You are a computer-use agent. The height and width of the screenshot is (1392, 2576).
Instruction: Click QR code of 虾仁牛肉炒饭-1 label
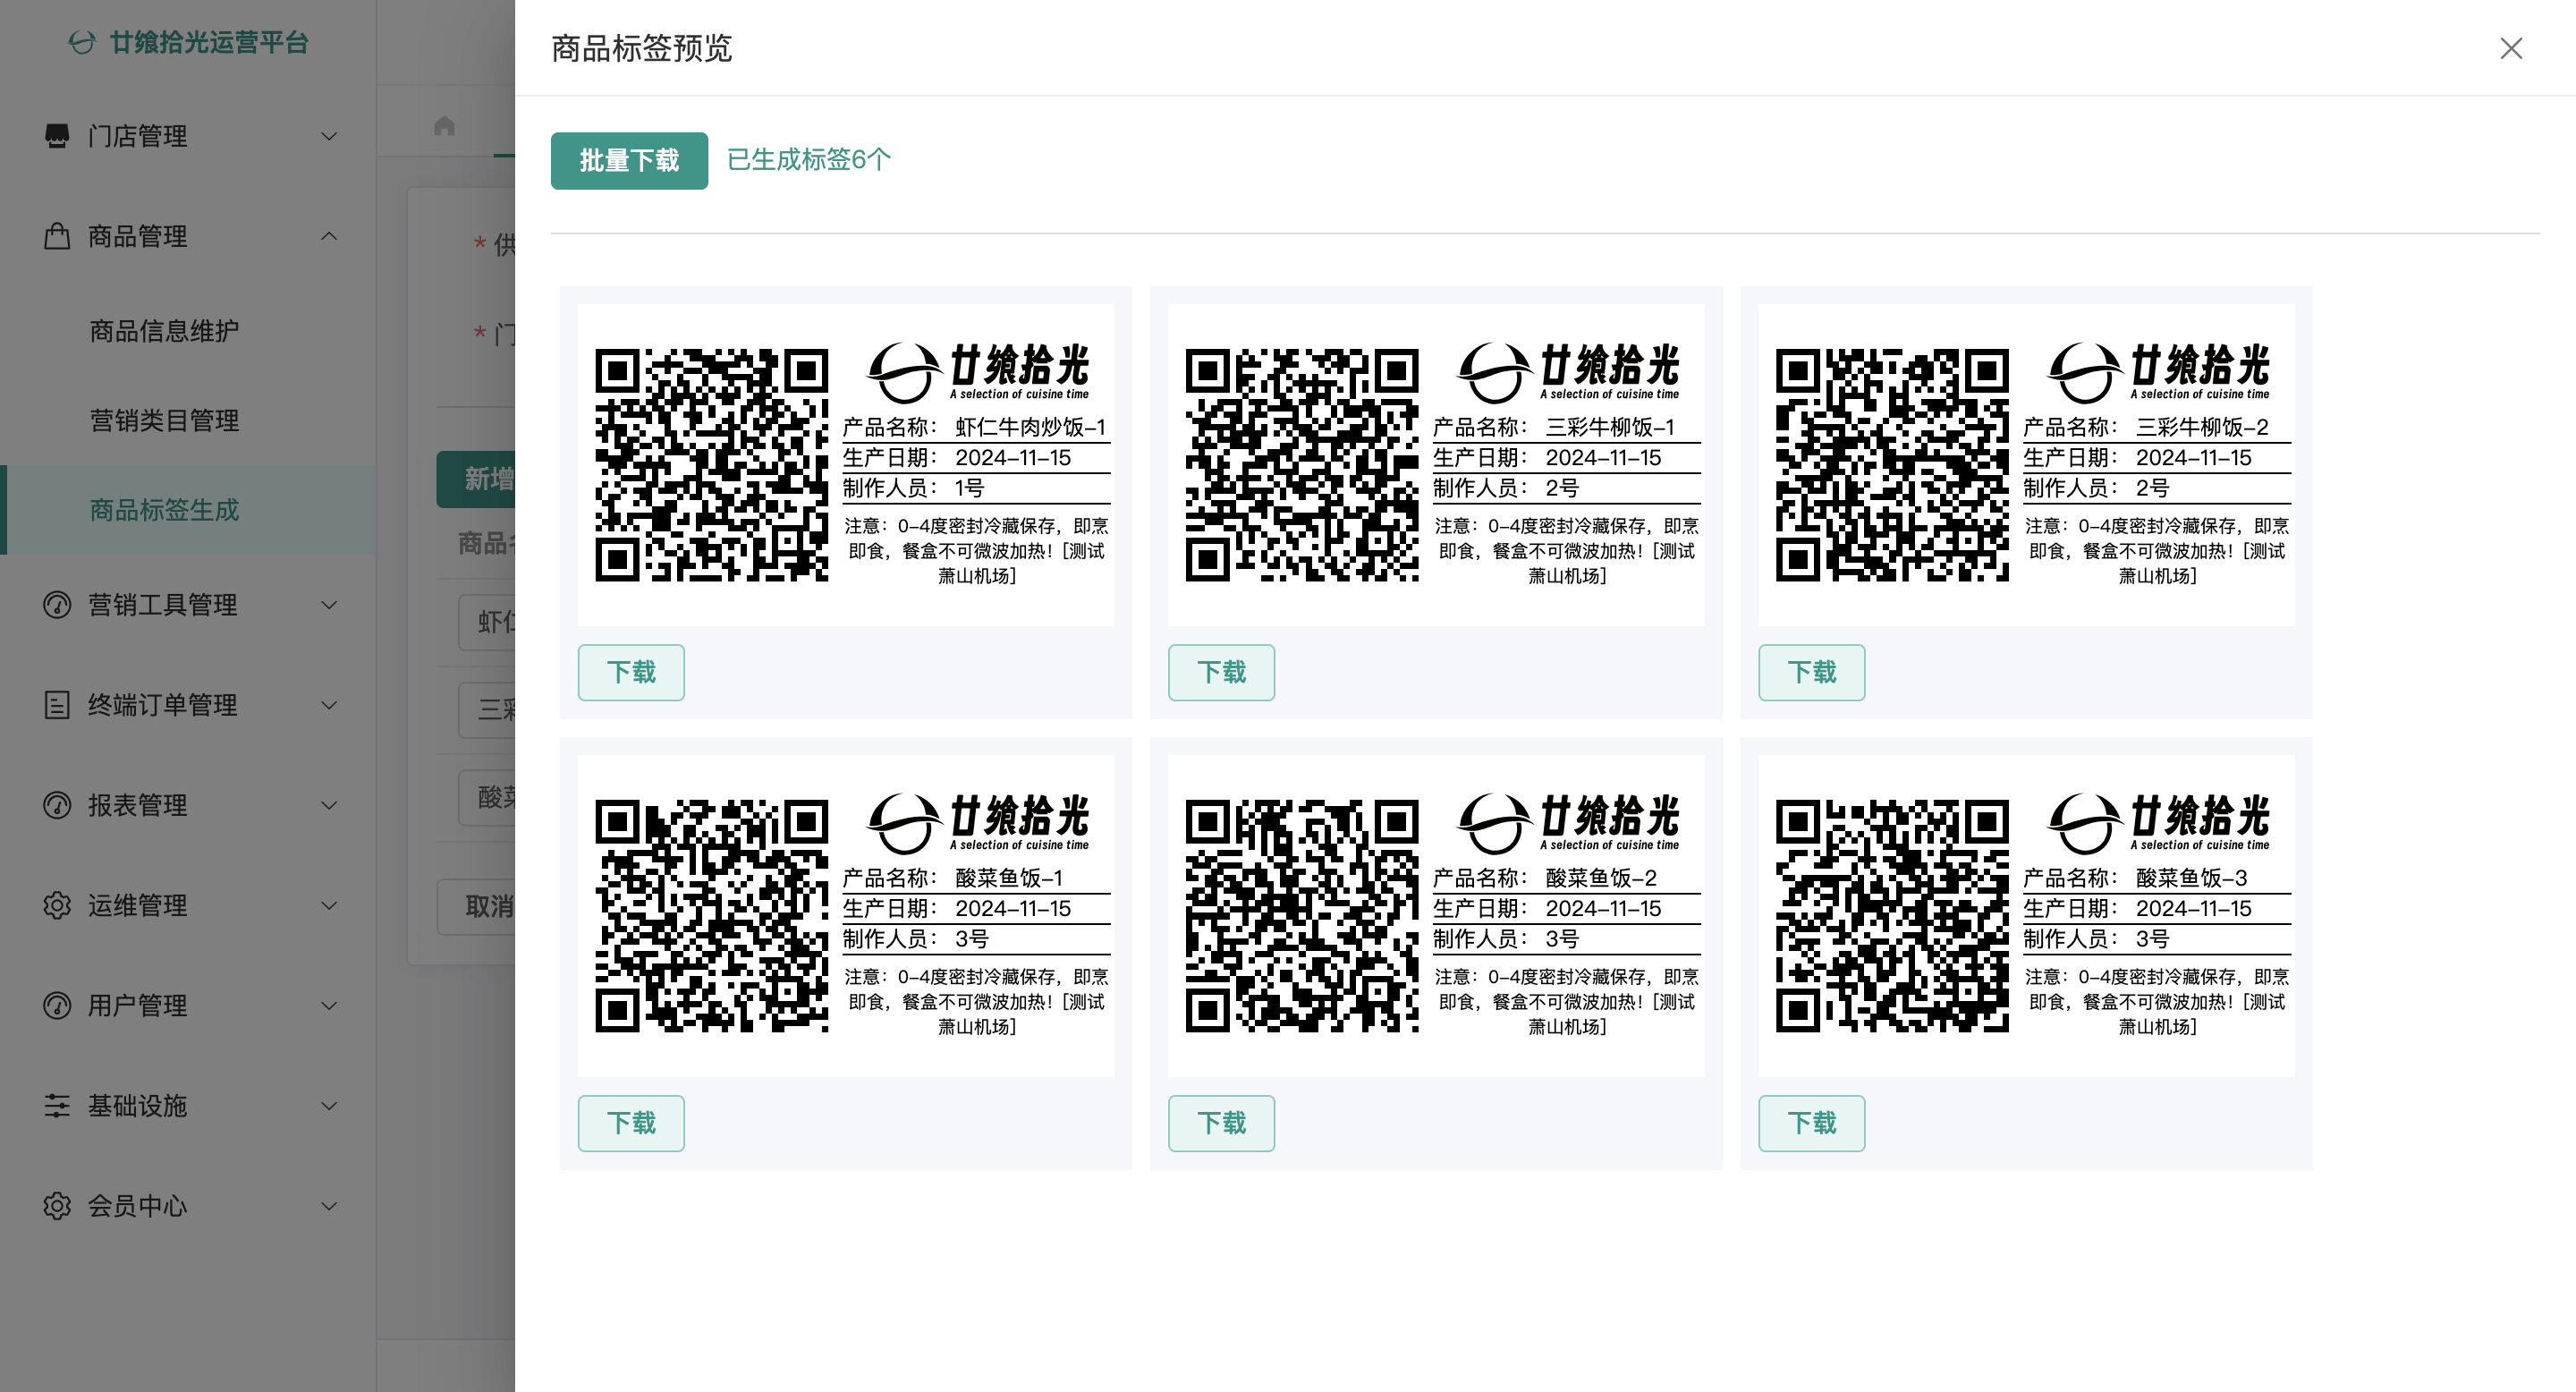712,465
